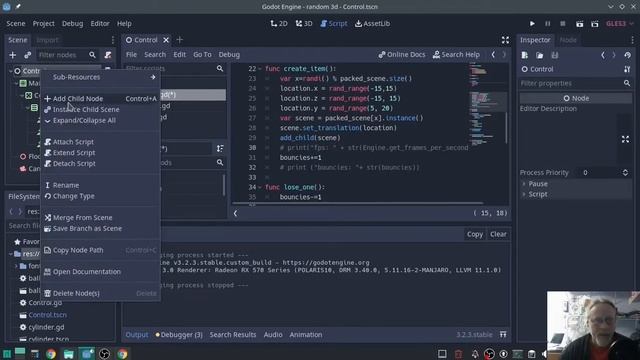Fold create_item function at line 22
Screen dimensions: 640x360
[260, 69]
